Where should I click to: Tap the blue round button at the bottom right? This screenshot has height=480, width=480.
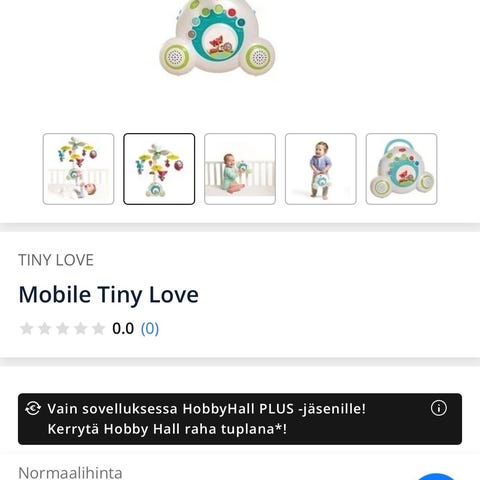tap(437, 477)
